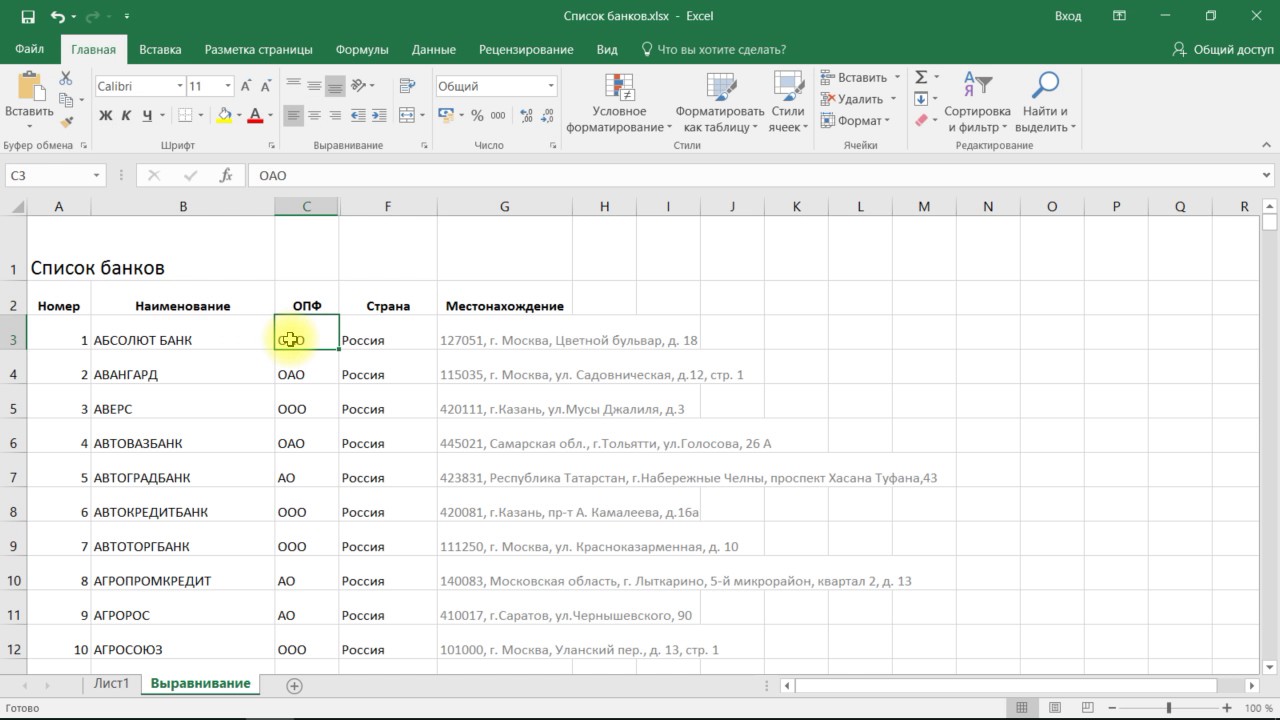Center text horizontally
Image resolution: width=1280 pixels, height=720 pixels.
tap(314, 116)
